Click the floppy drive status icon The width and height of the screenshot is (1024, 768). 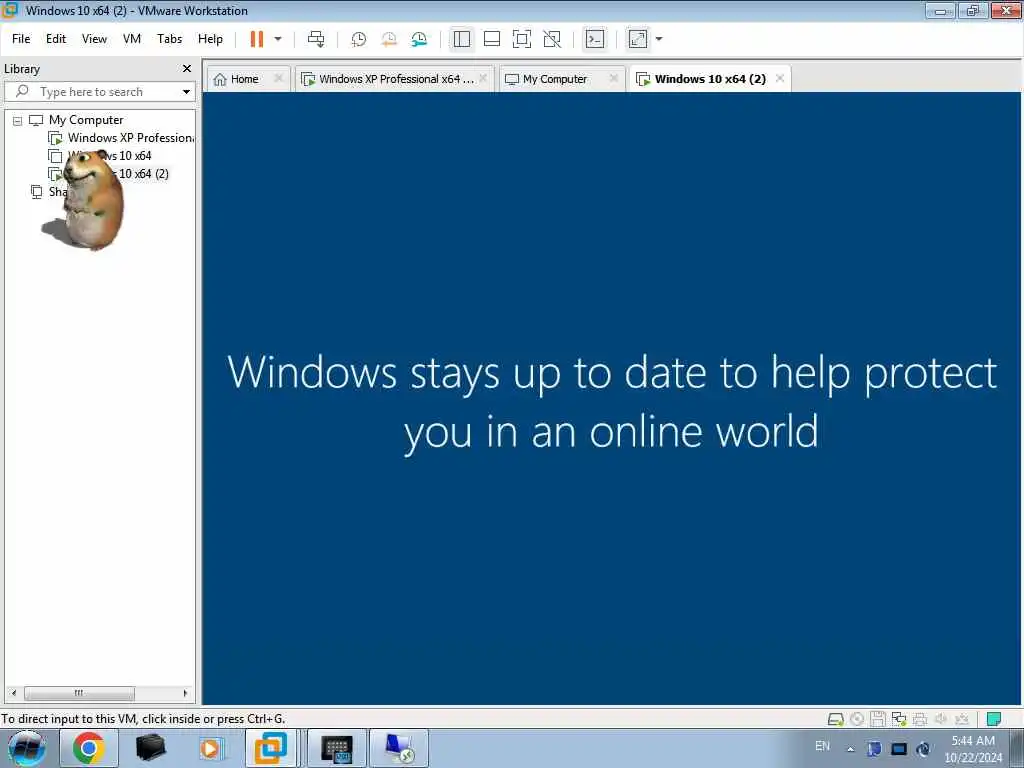tap(878, 719)
